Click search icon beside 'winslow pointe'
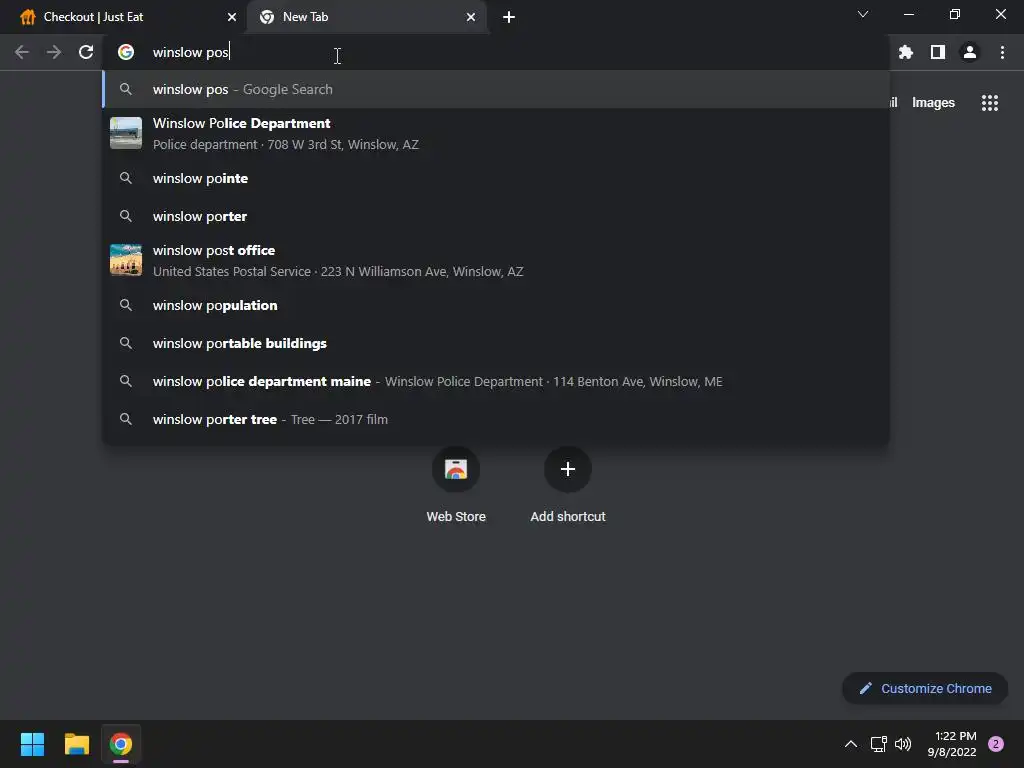Viewport: 1024px width, 768px height. tap(126, 178)
